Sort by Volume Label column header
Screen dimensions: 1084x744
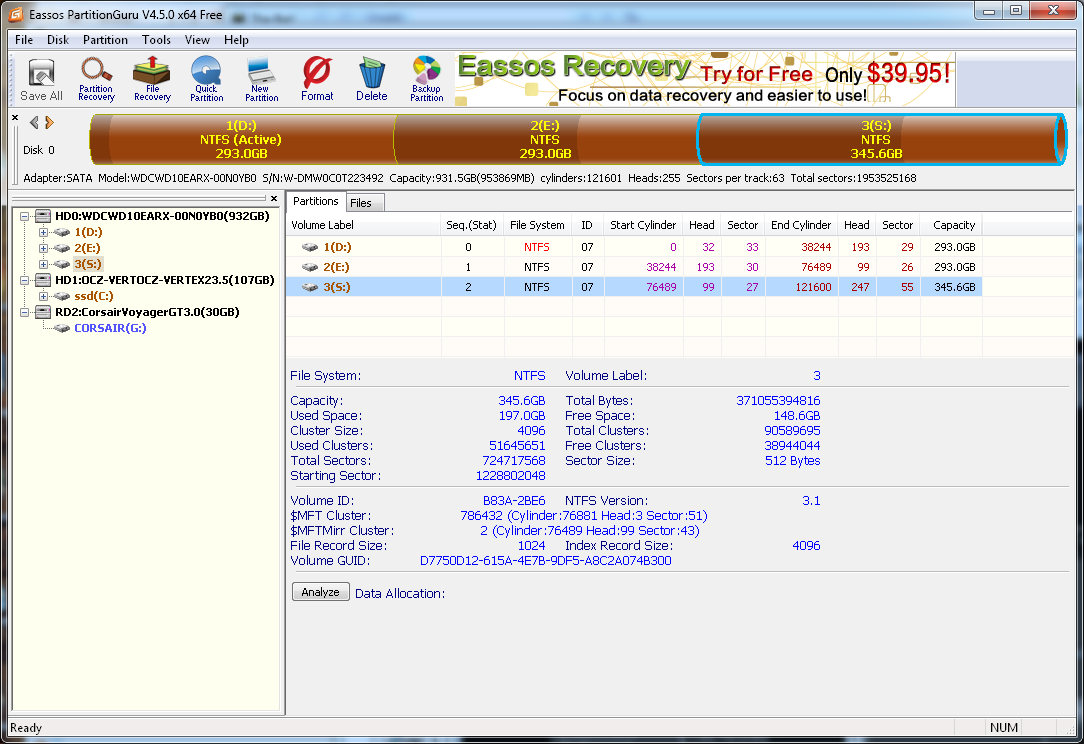tap(364, 225)
